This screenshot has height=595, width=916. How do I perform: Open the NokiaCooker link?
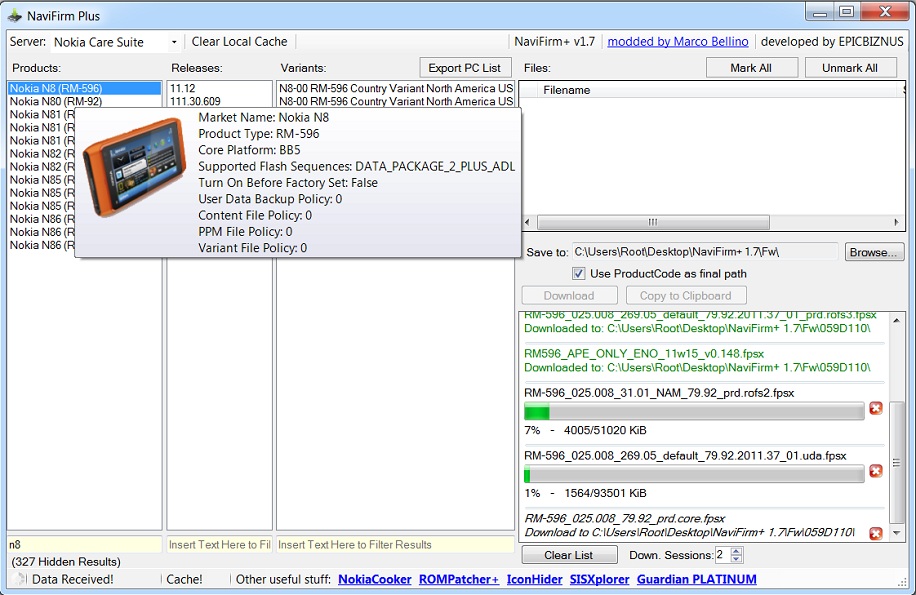pyautogui.click(x=375, y=579)
